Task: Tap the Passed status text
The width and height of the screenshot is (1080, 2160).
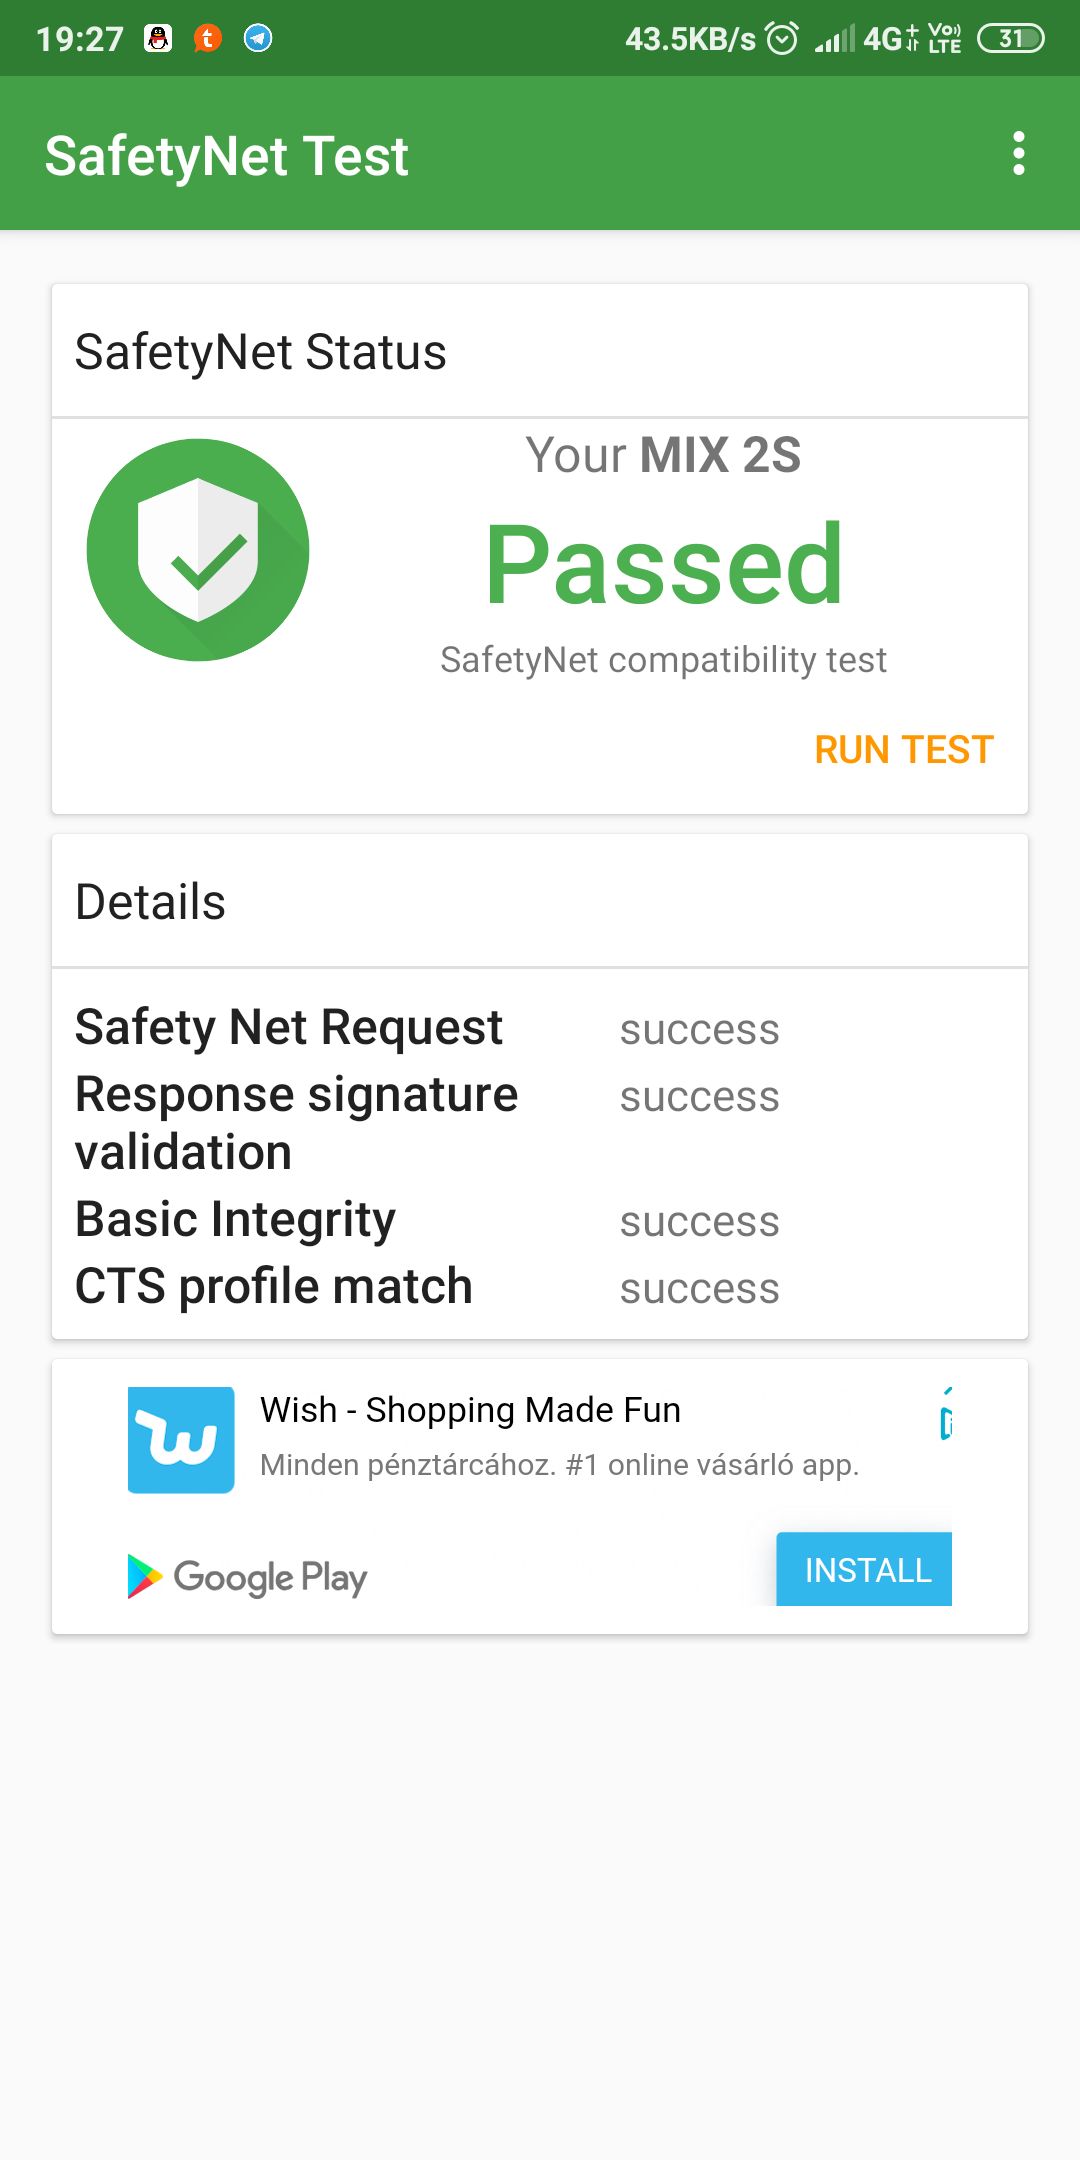Action: coord(664,565)
